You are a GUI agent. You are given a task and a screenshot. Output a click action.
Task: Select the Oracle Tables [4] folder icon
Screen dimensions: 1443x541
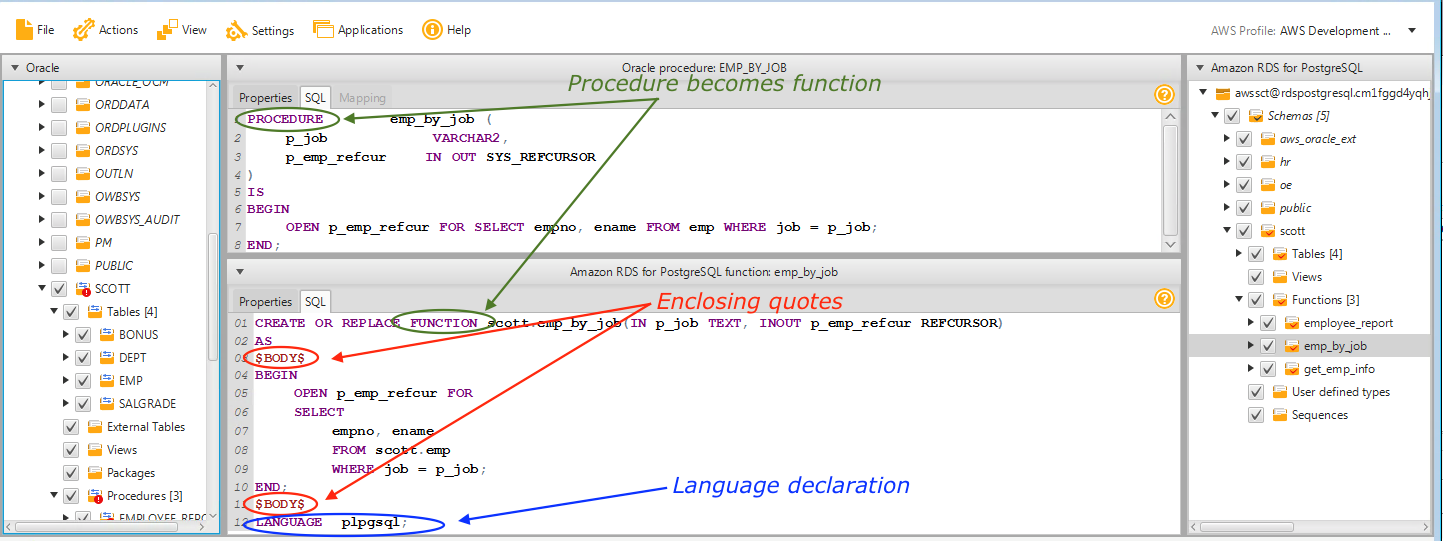tap(96, 312)
